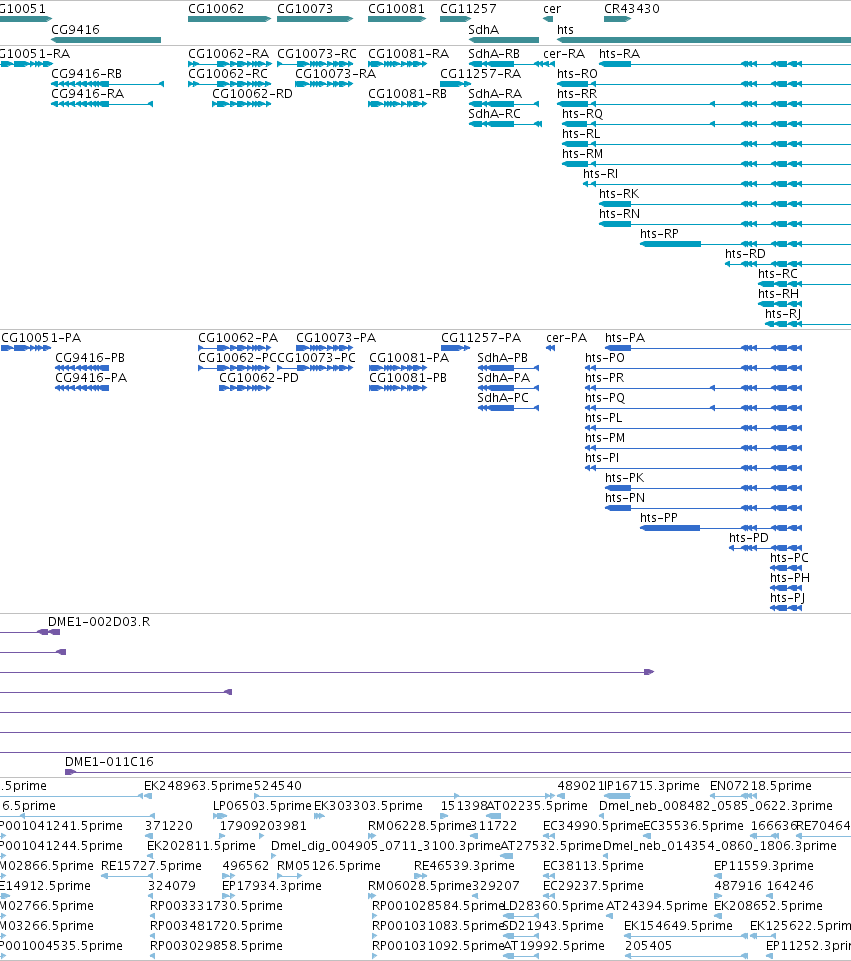
Task: Click transcript label CG10062-RA
Action: (x=229, y=53)
